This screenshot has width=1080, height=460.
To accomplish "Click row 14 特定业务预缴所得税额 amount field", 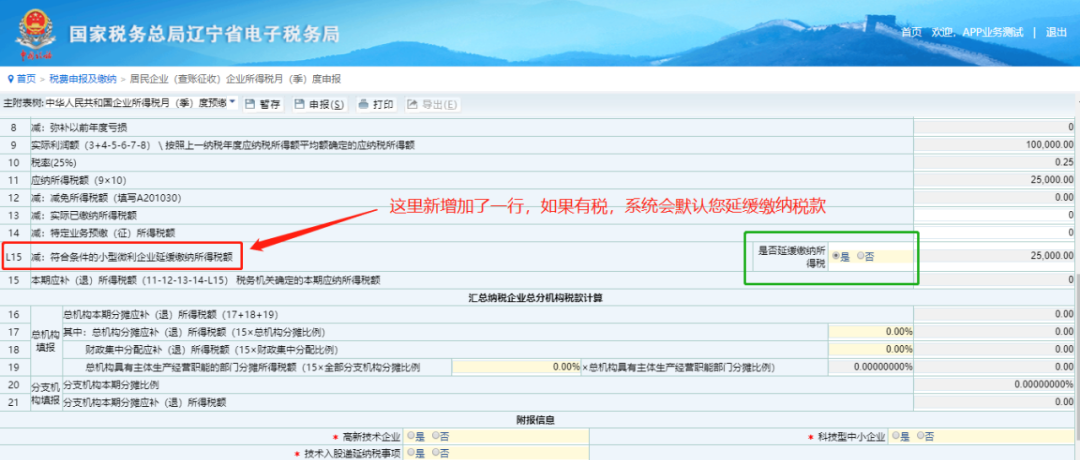I will tap(994, 233).
